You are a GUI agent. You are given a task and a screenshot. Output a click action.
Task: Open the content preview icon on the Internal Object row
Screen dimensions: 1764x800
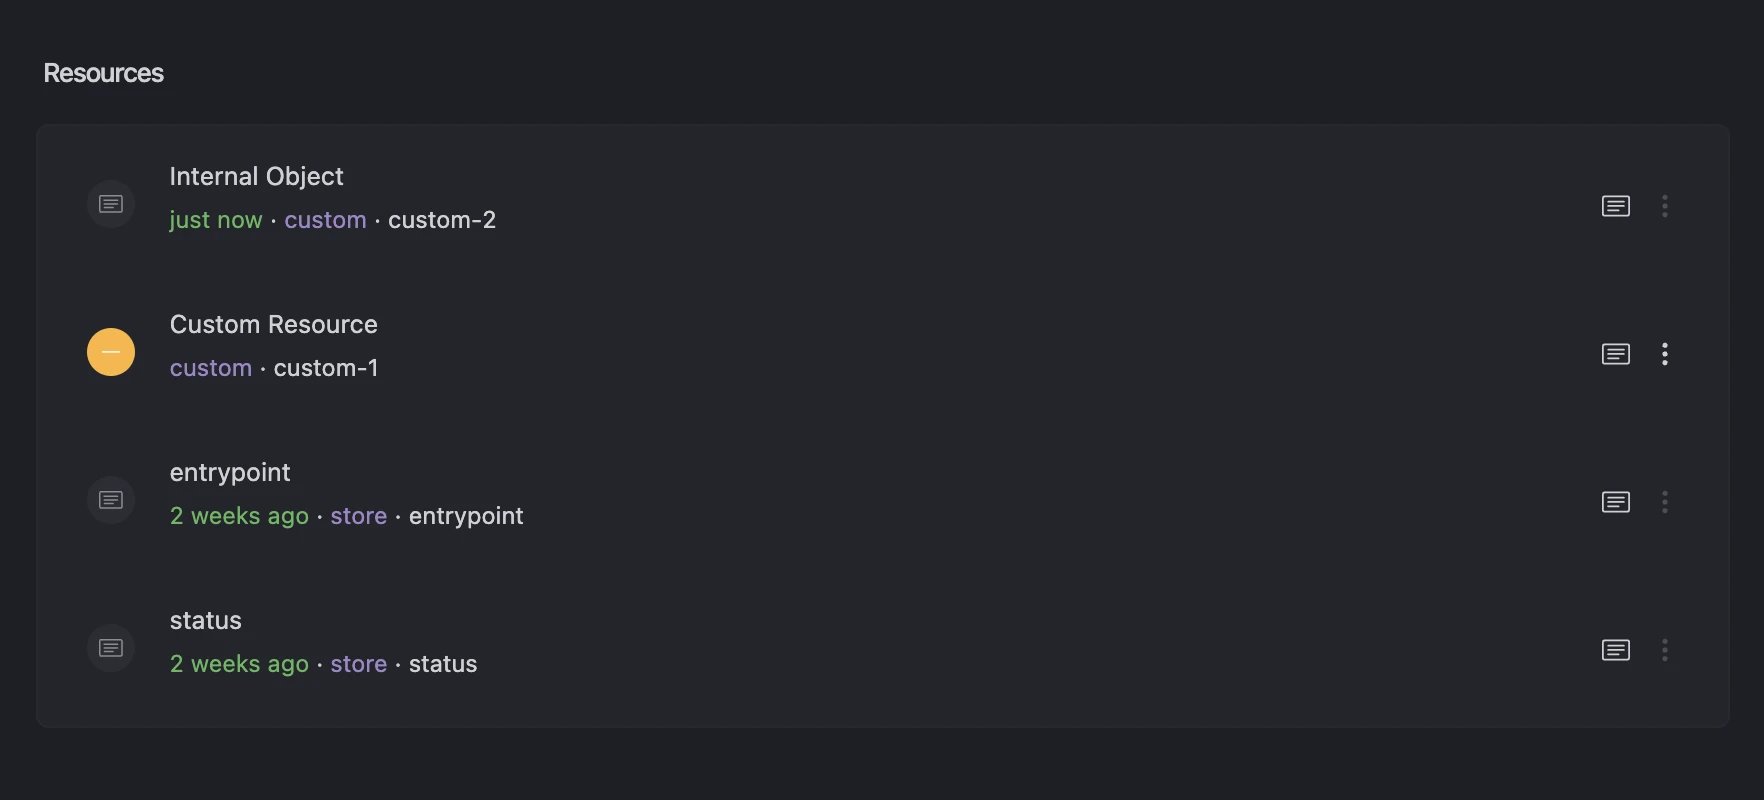click(x=1616, y=206)
